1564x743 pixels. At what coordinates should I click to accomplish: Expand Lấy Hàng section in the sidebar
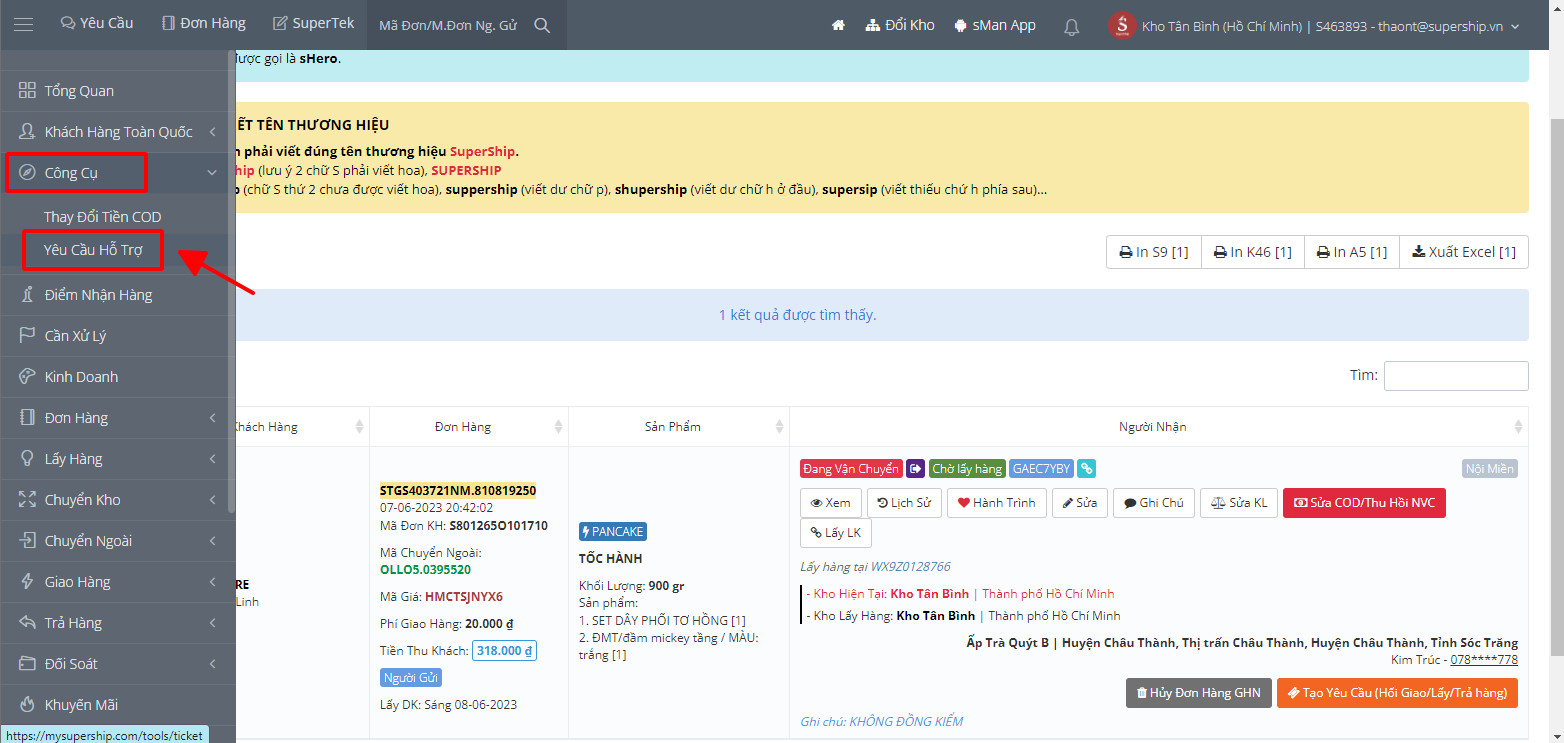(118, 459)
